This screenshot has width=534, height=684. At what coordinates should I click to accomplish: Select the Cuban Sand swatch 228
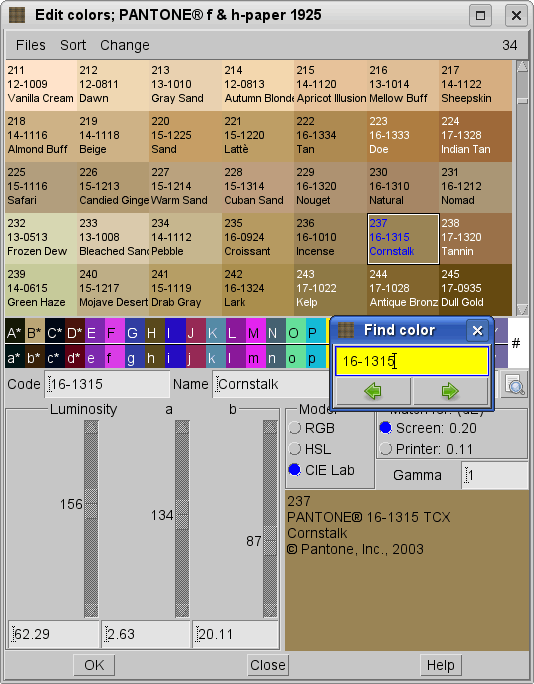258,187
